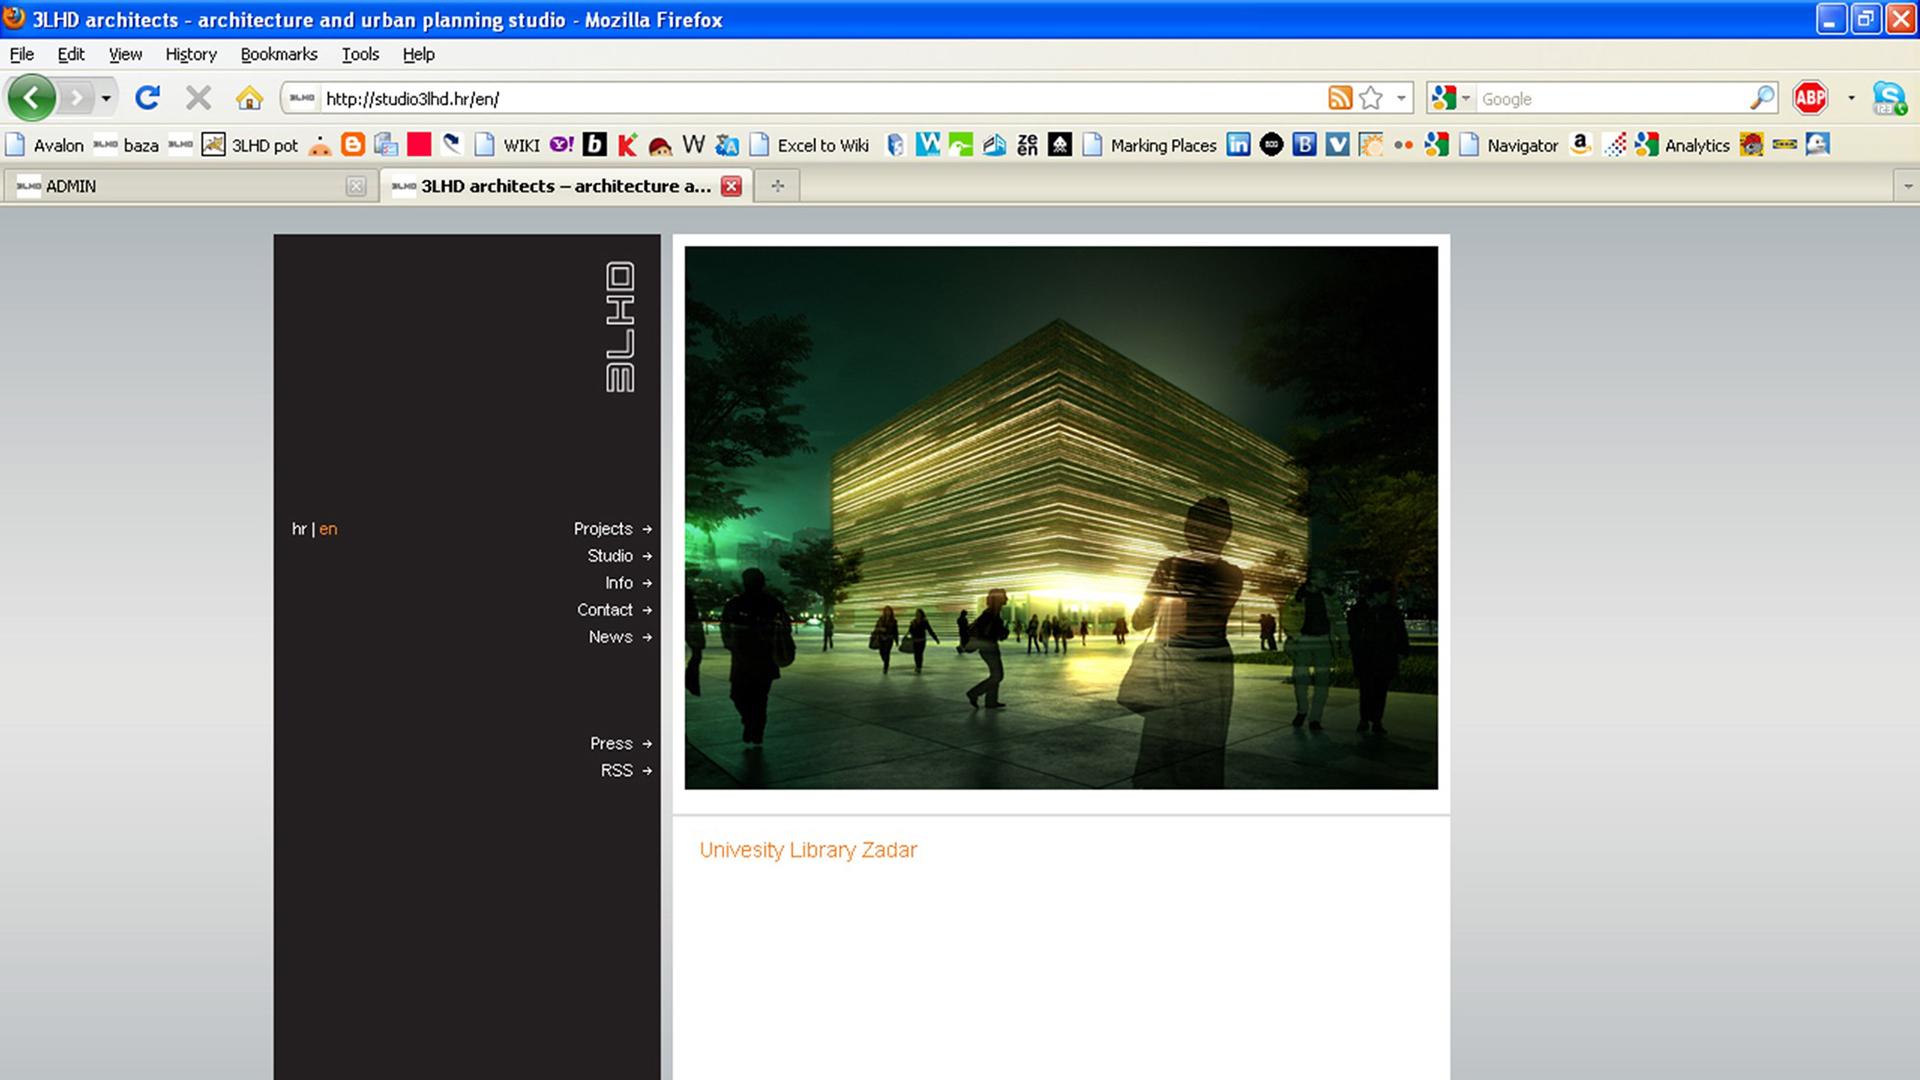Viewport: 1920px width, 1080px height.
Task: Go to the home page
Action: pyautogui.click(x=249, y=98)
